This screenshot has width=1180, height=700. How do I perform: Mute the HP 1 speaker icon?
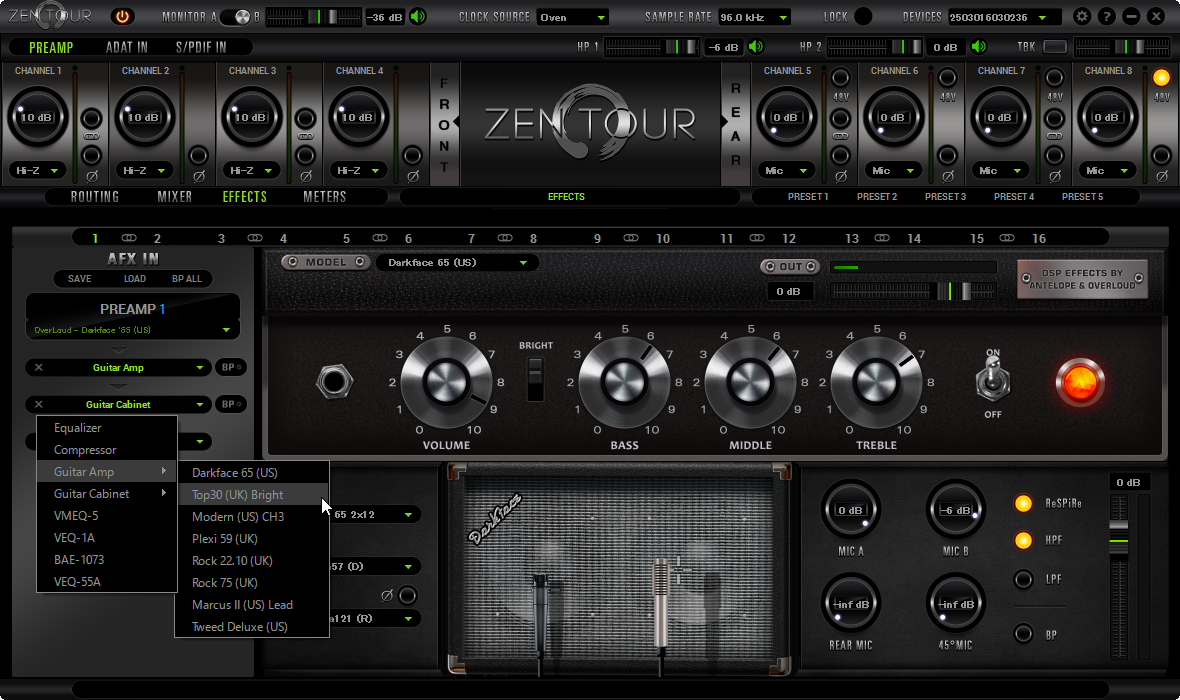[756, 47]
